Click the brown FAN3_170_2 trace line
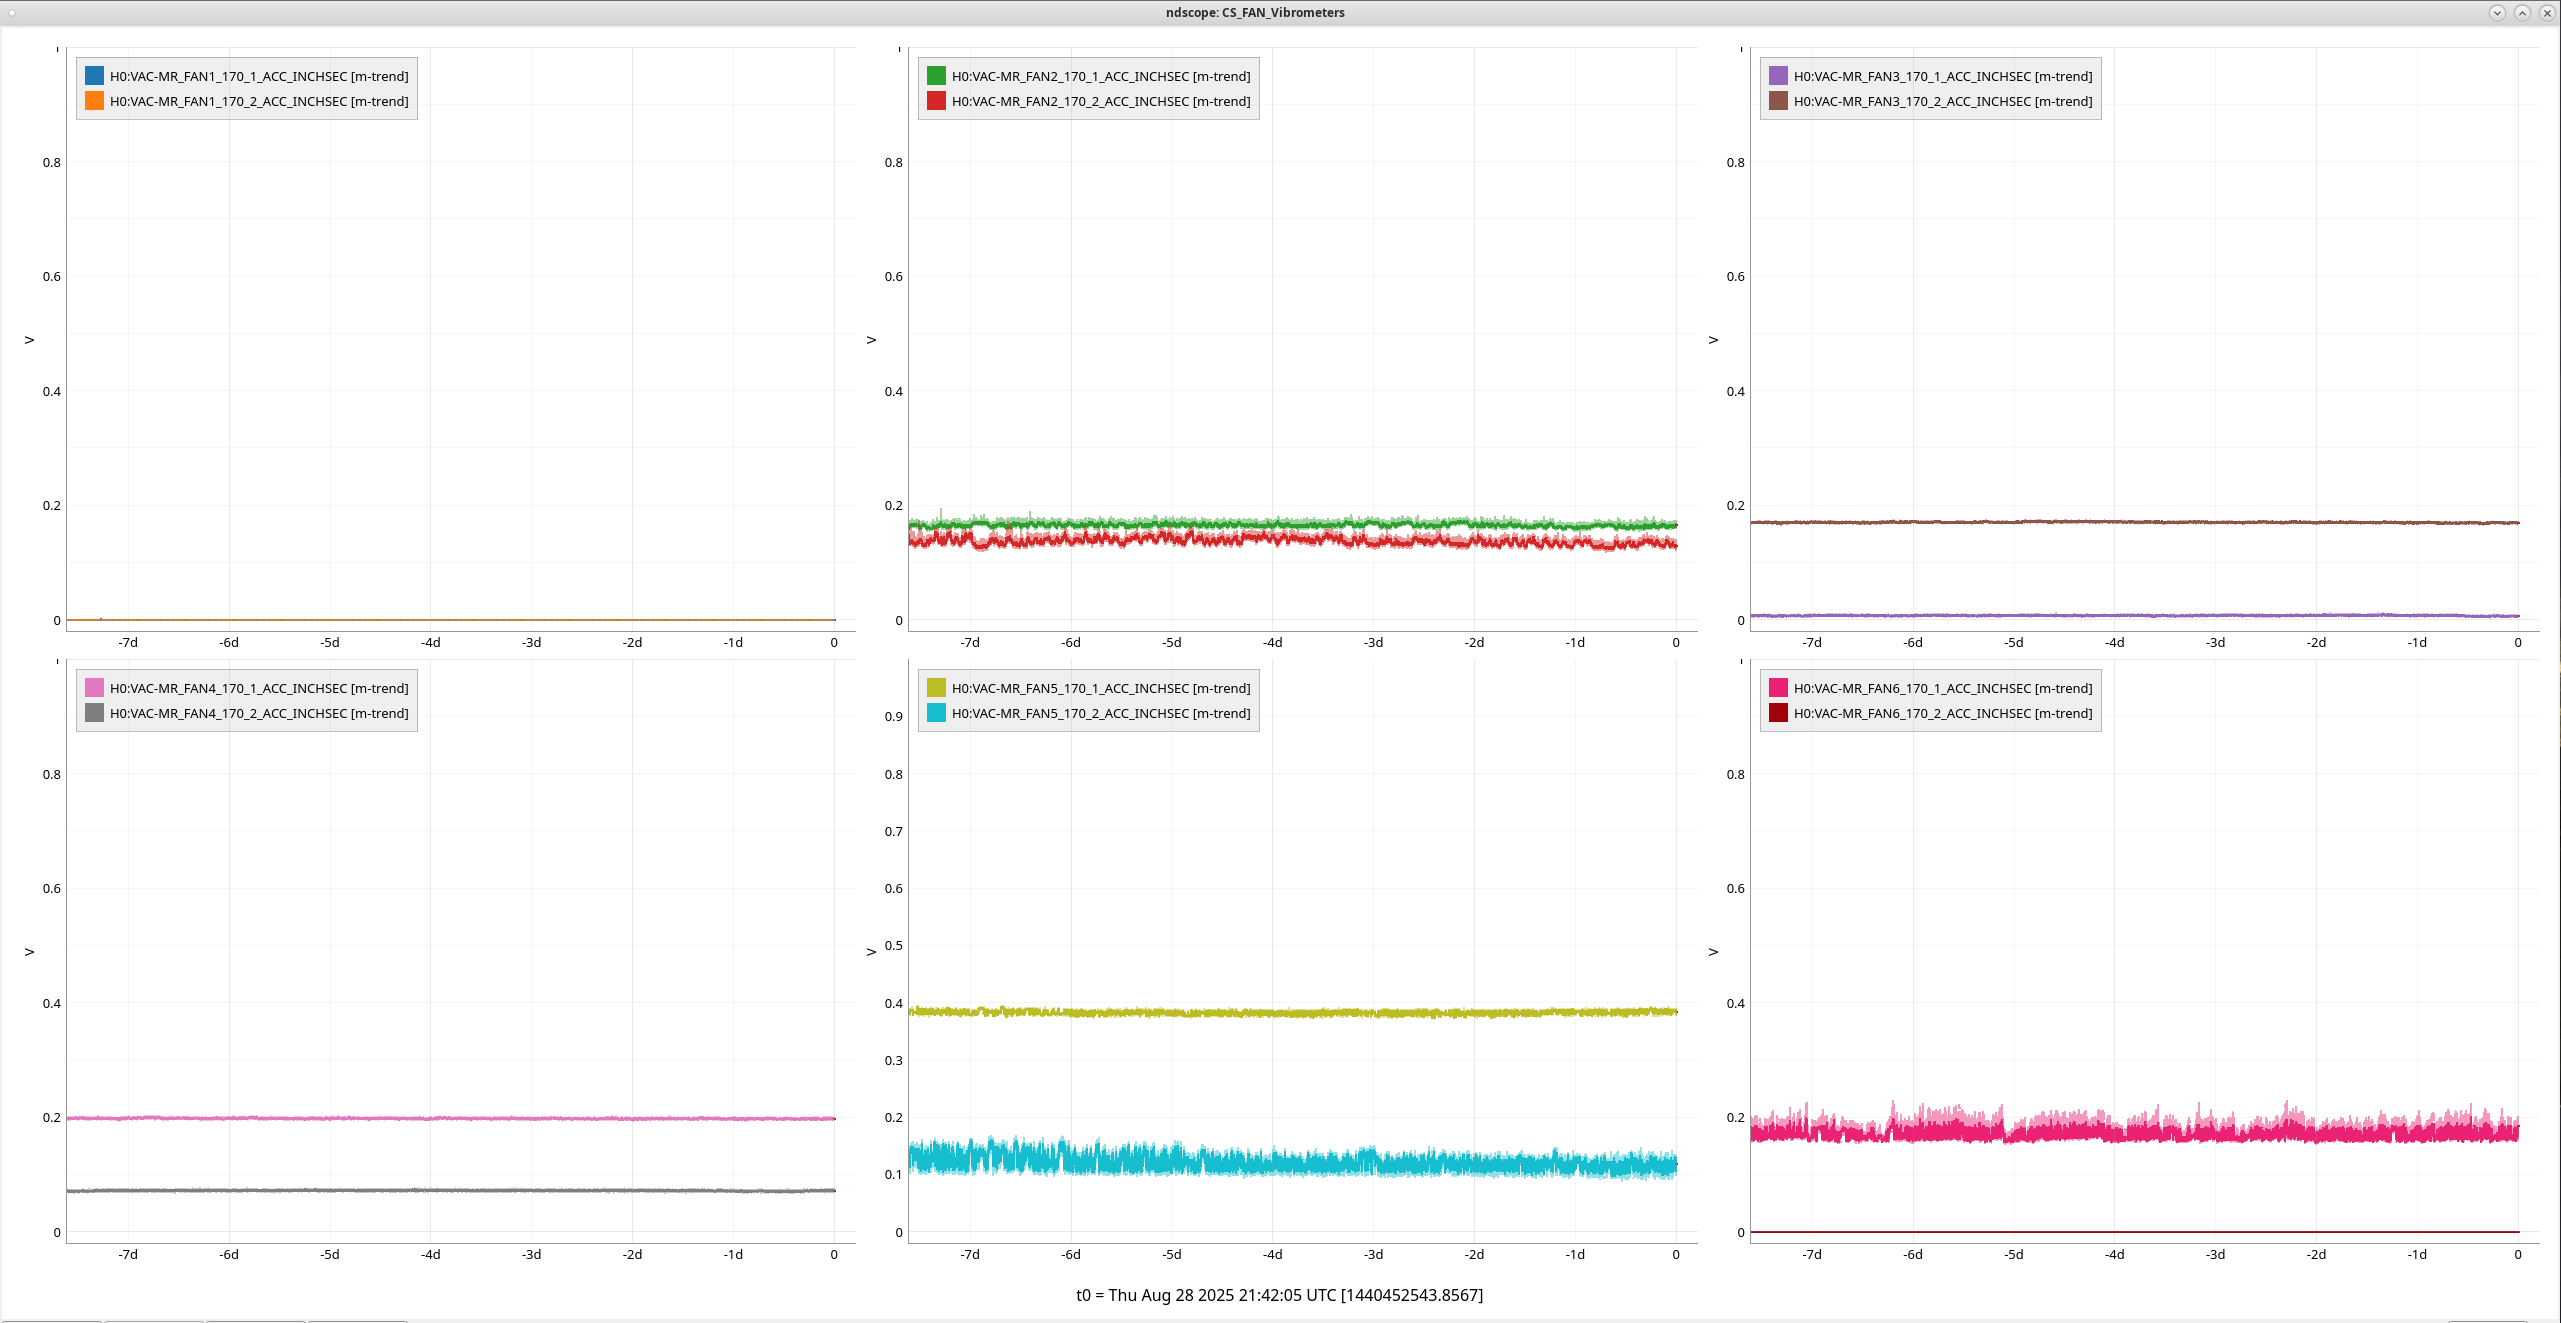The height and width of the screenshot is (1323, 2561). 2134,522
